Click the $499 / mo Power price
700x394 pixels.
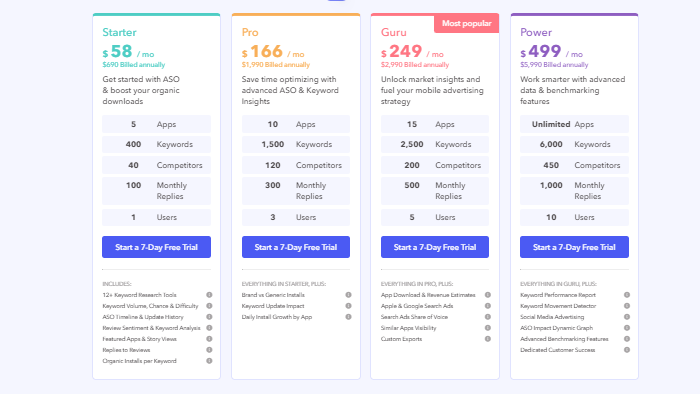coord(552,52)
